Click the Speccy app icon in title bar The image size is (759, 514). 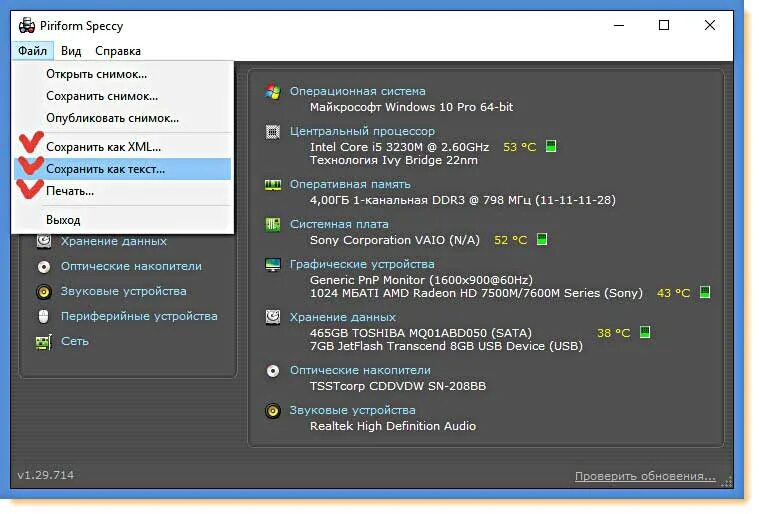pyautogui.click(x=27, y=25)
